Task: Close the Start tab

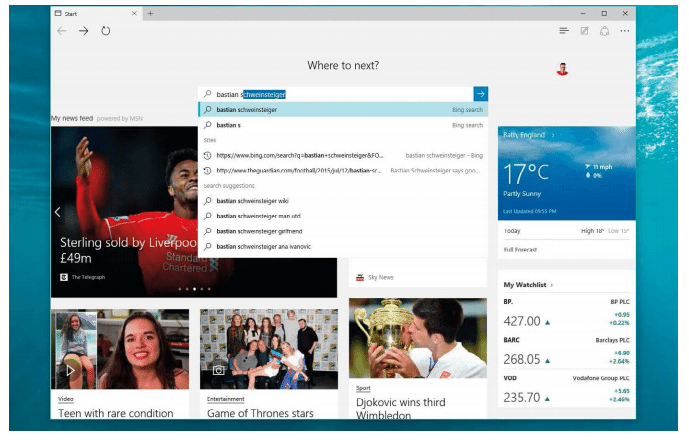Action: (134, 14)
